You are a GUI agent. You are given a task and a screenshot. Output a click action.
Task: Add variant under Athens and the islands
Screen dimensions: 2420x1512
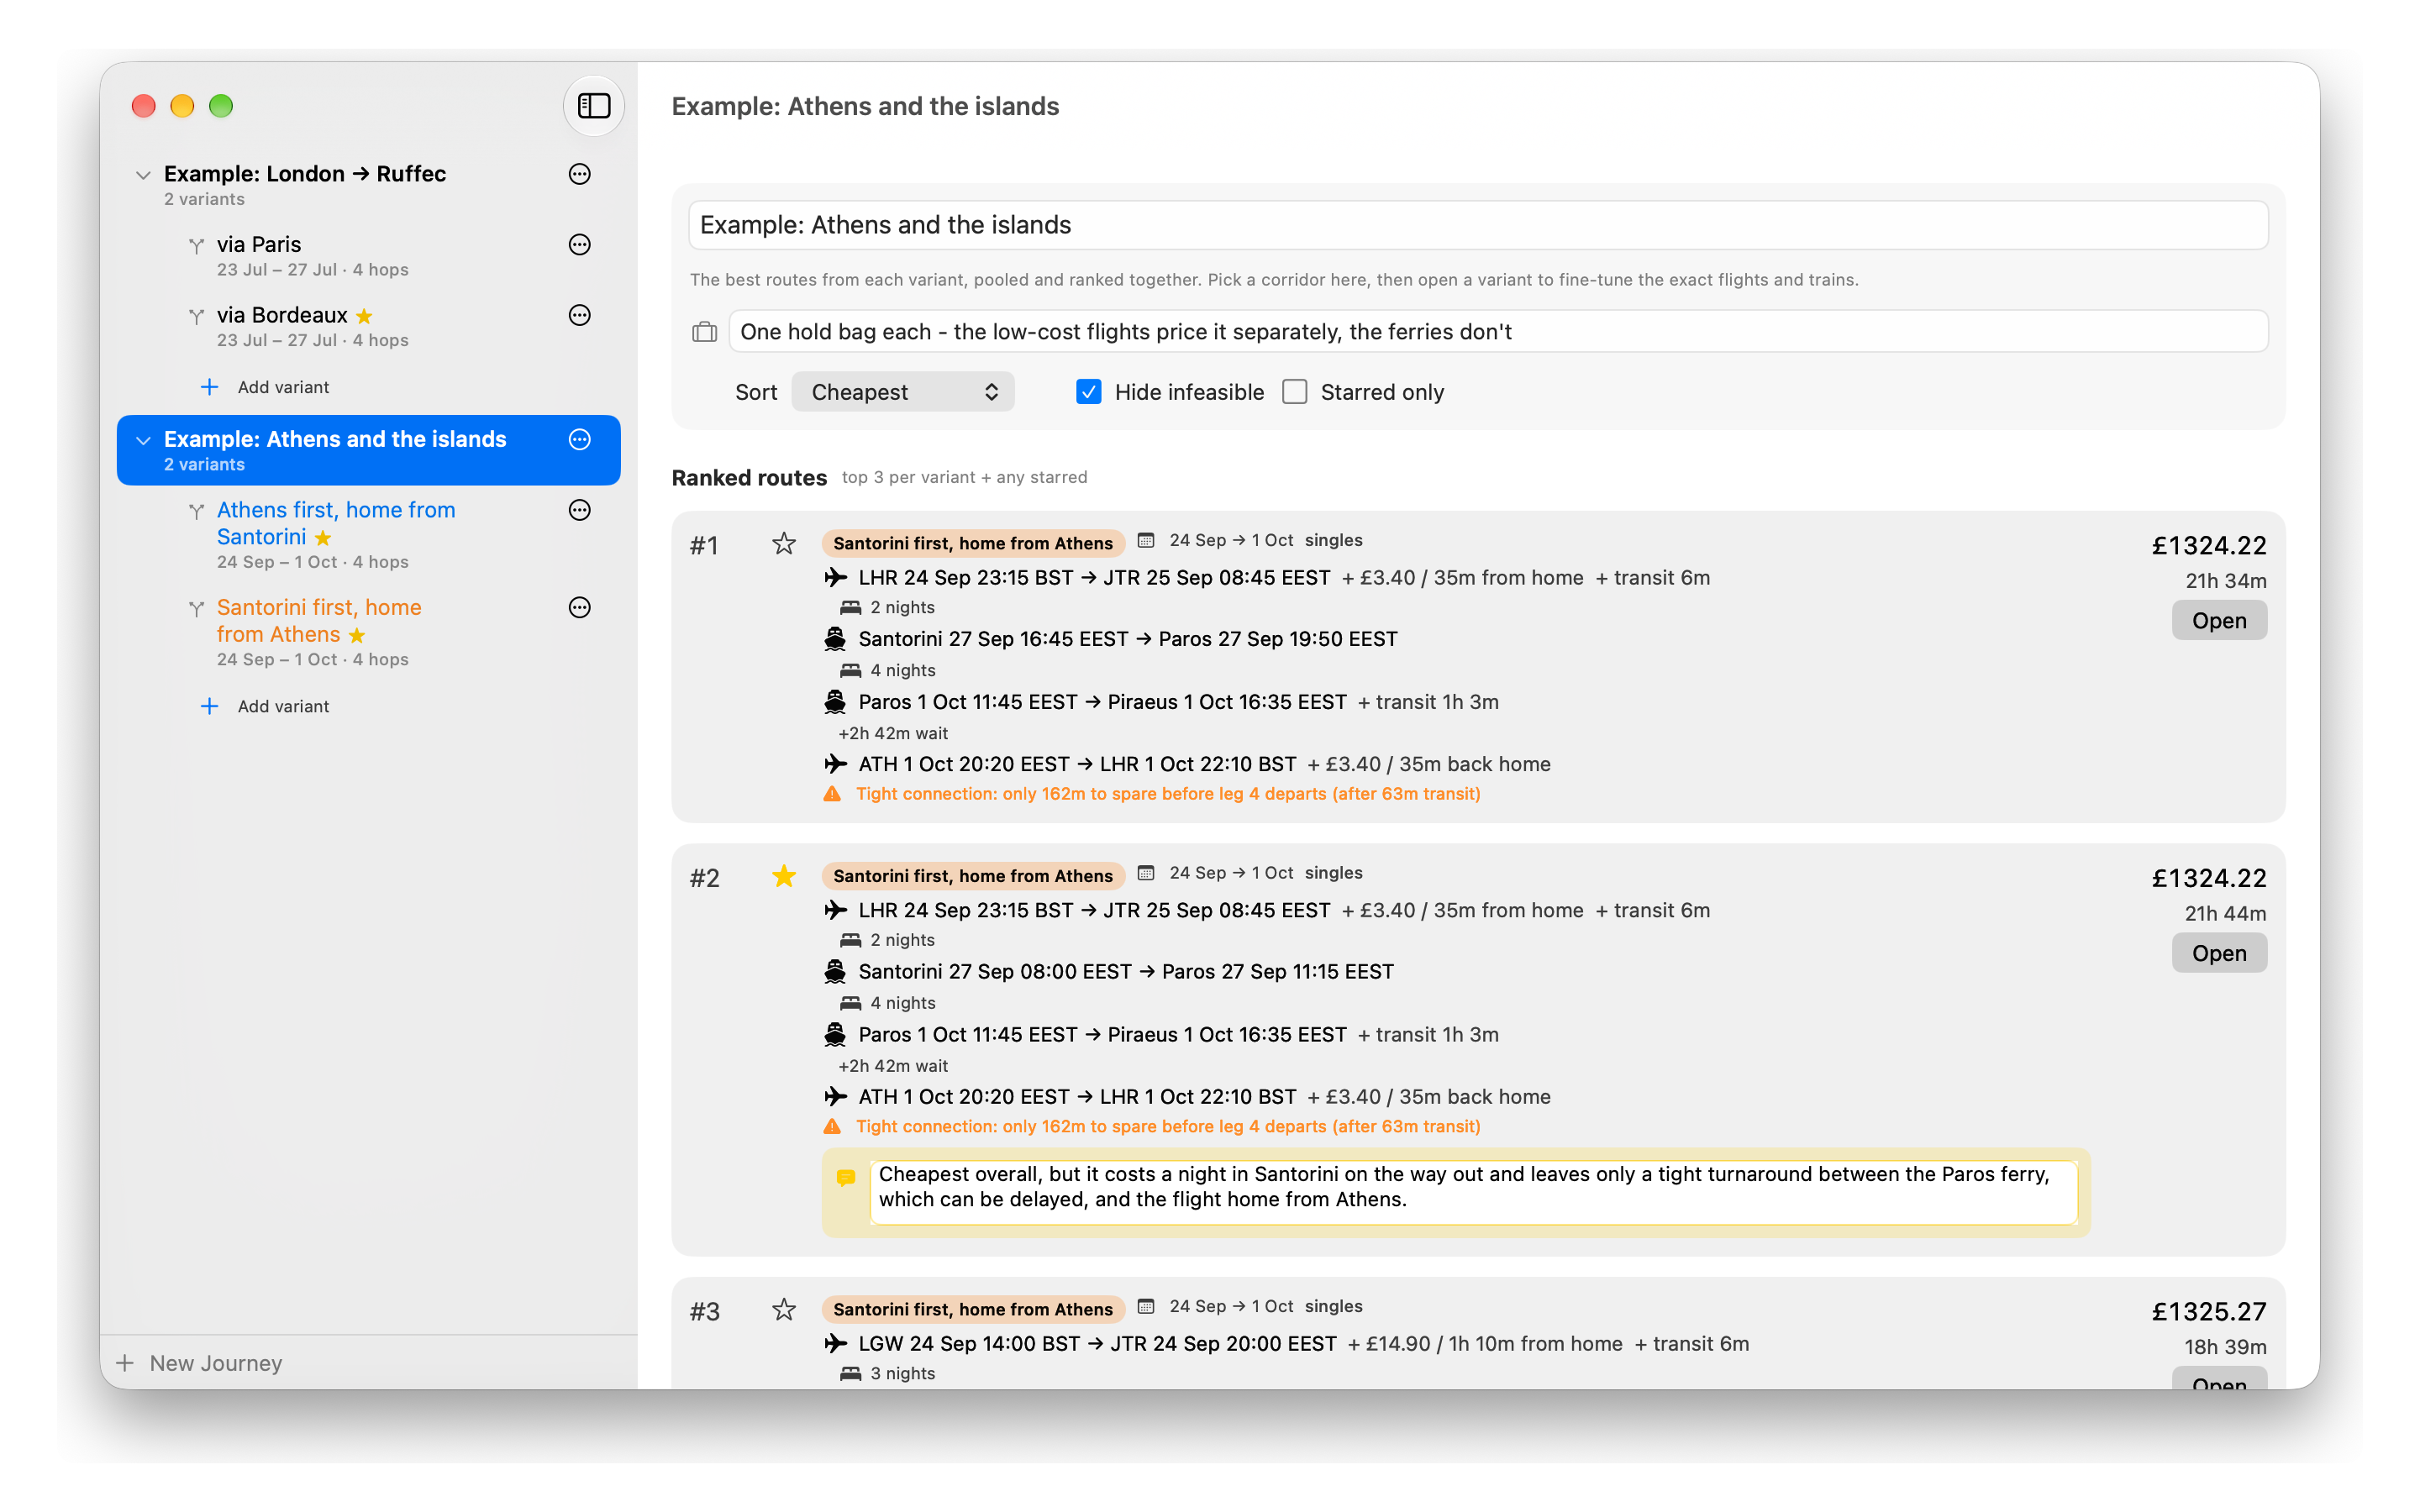click(265, 707)
